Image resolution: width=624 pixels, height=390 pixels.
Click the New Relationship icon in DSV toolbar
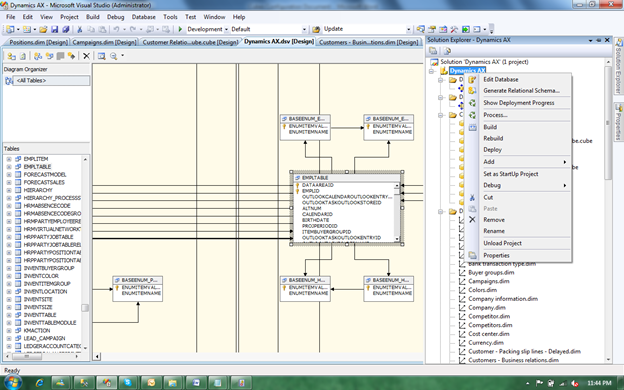71,56
